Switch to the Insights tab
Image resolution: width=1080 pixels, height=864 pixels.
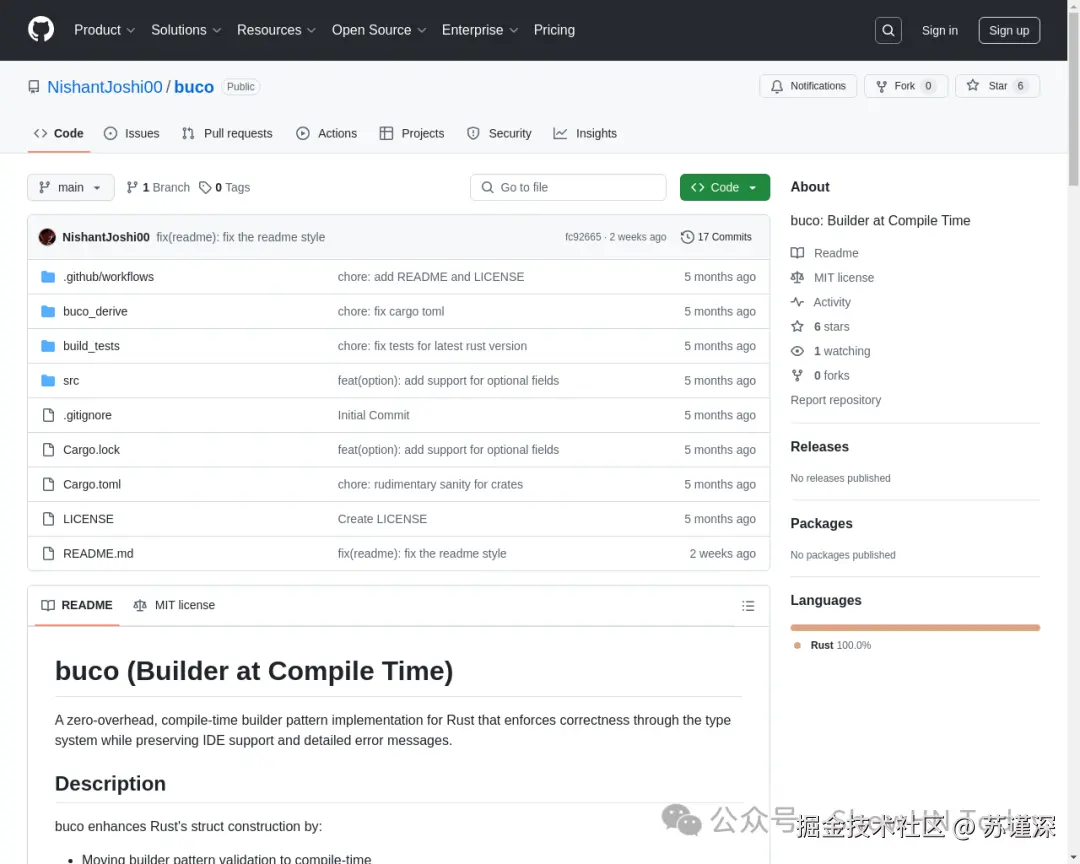click(x=585, y=133)
